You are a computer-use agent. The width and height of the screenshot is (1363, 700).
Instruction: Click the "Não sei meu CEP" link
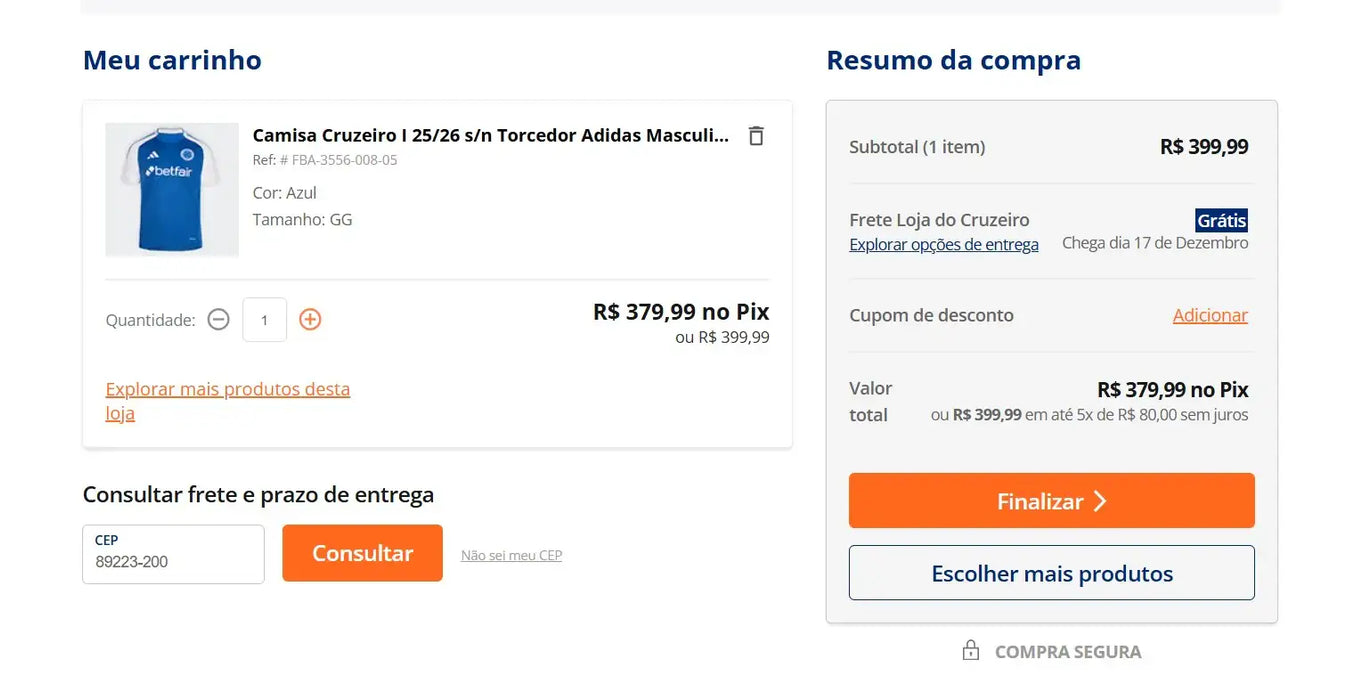tap(510, 555)
